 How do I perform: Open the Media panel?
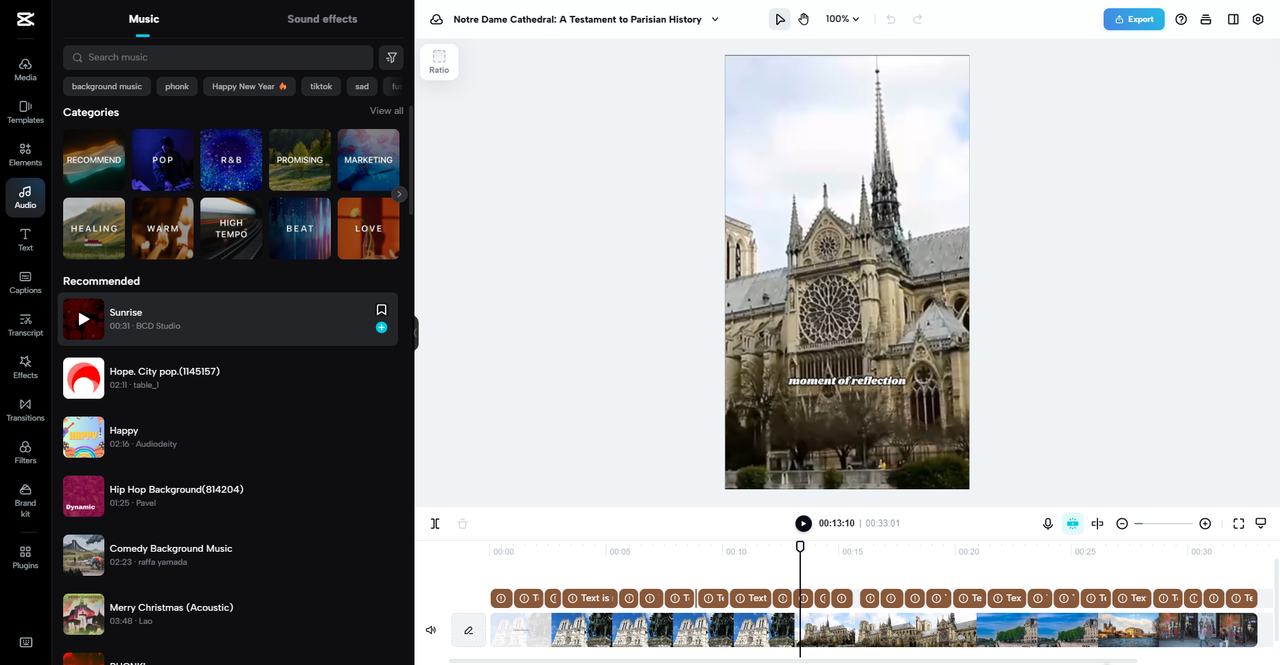(x=25, y=69)
